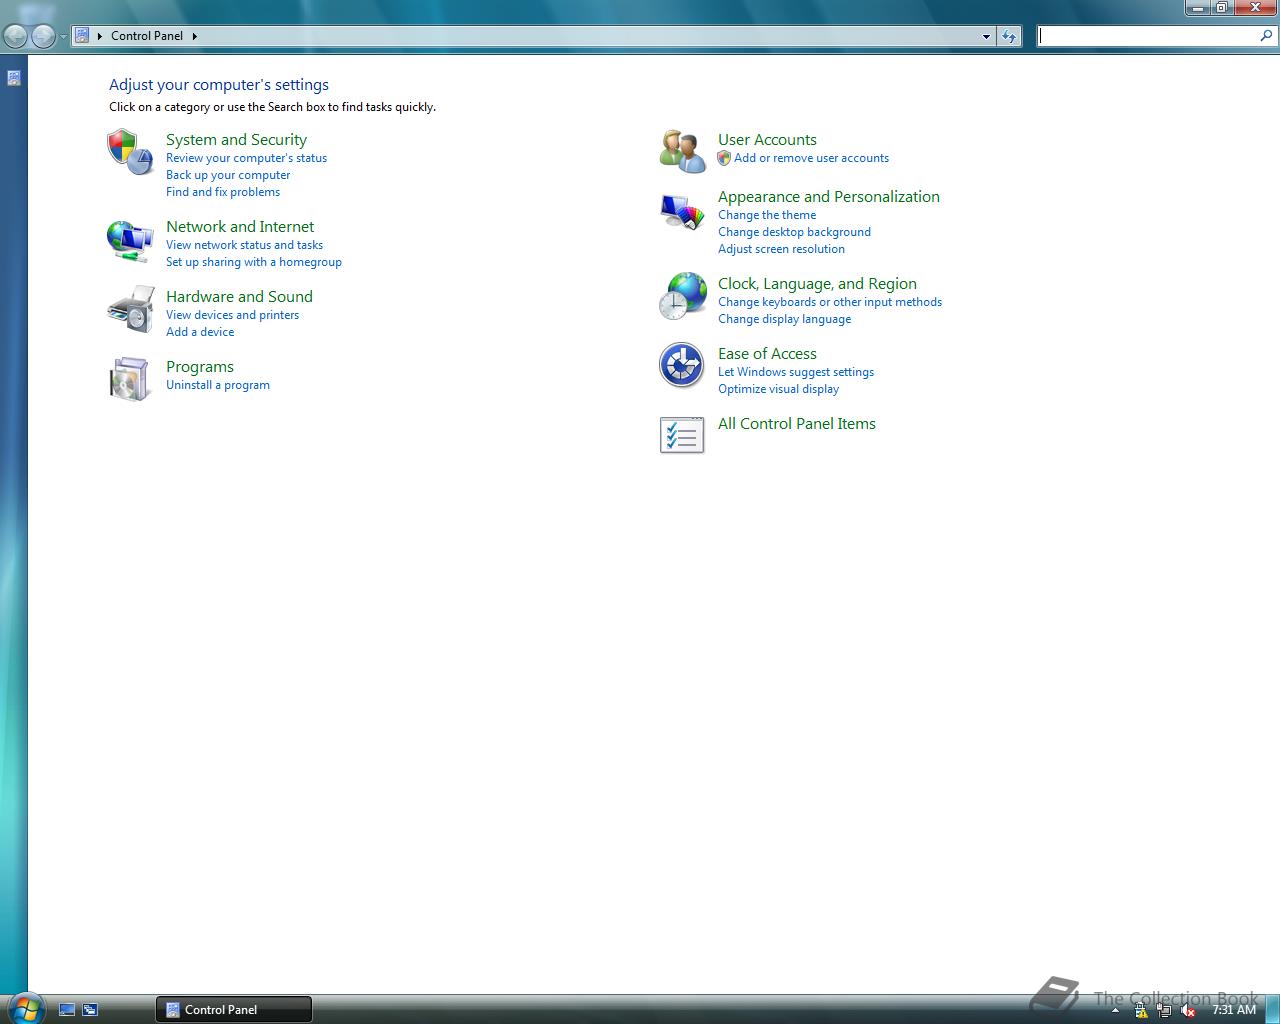Click Change display language
The height and width of the screenshot is (1024, 1280).
click(784, 319)
